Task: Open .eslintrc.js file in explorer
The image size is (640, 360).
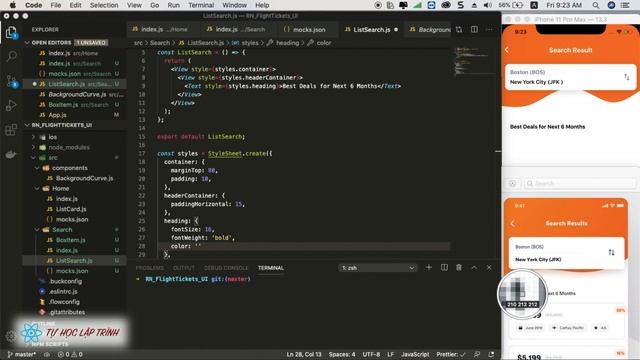Action: click(63, 291)
